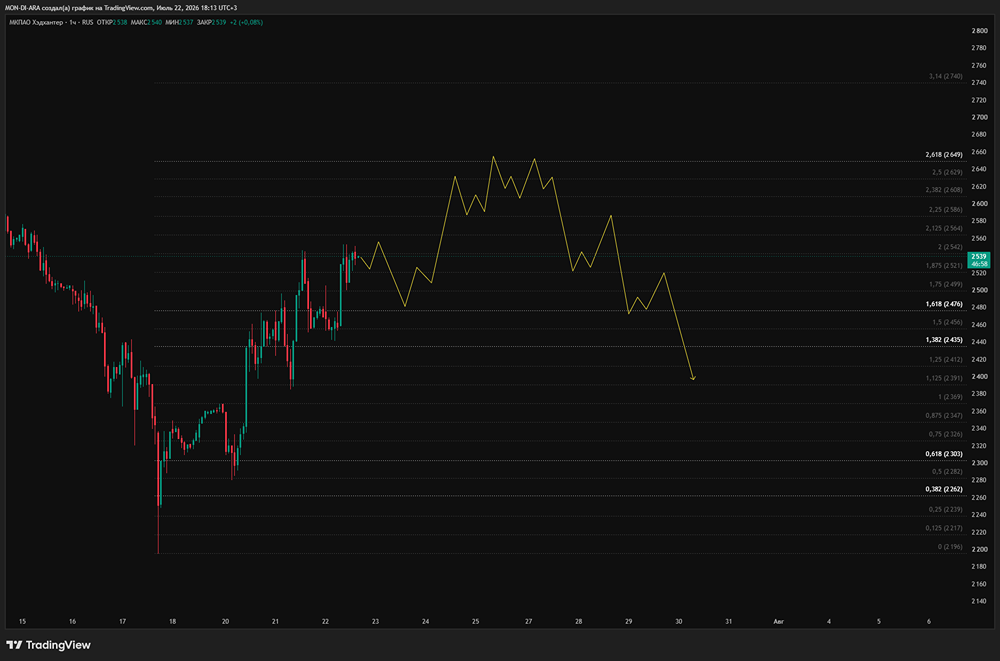The height and width of the screenshot is (661, 1000).
Task: Click the yellow arrowhead ending the projection
Action: coord(693,378)
